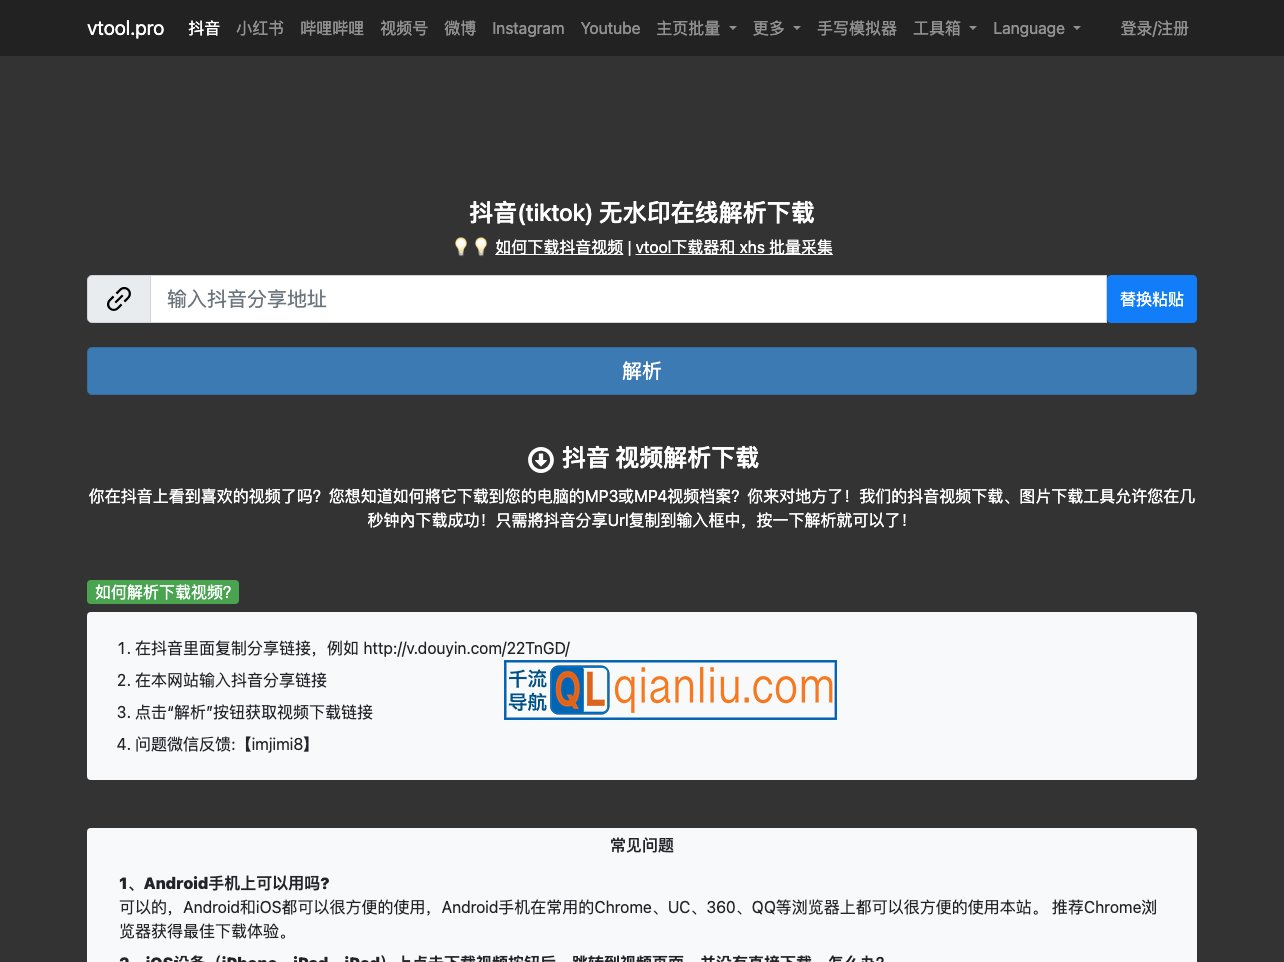This screenshot has width=1284, height=962.
Task: Open the 如何下载抖音视频 help link
Action: pos(559,247)
